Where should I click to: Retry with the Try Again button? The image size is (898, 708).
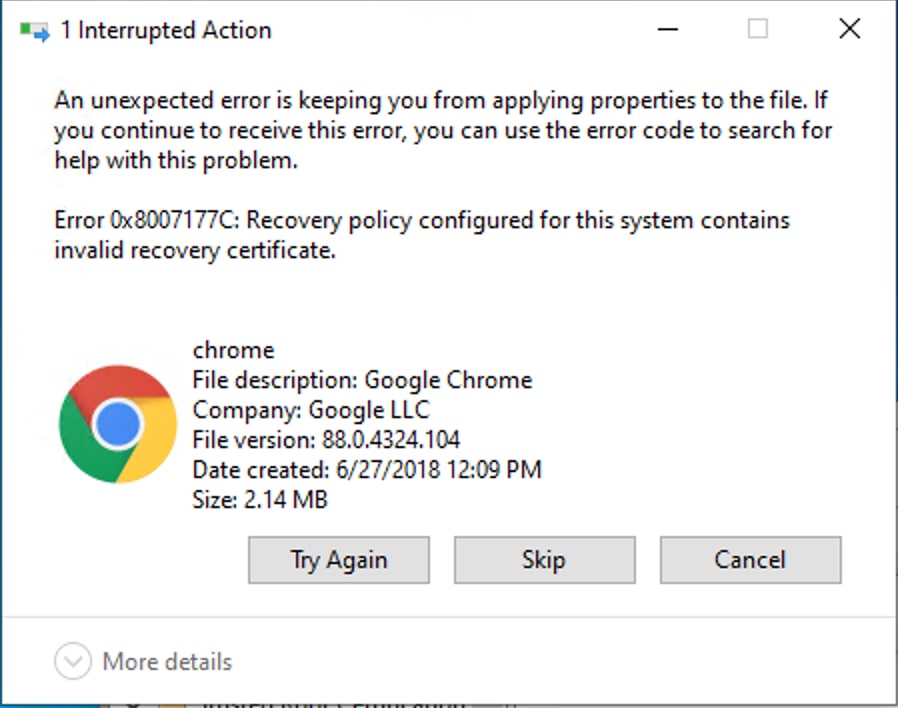[x=338, y=560]
